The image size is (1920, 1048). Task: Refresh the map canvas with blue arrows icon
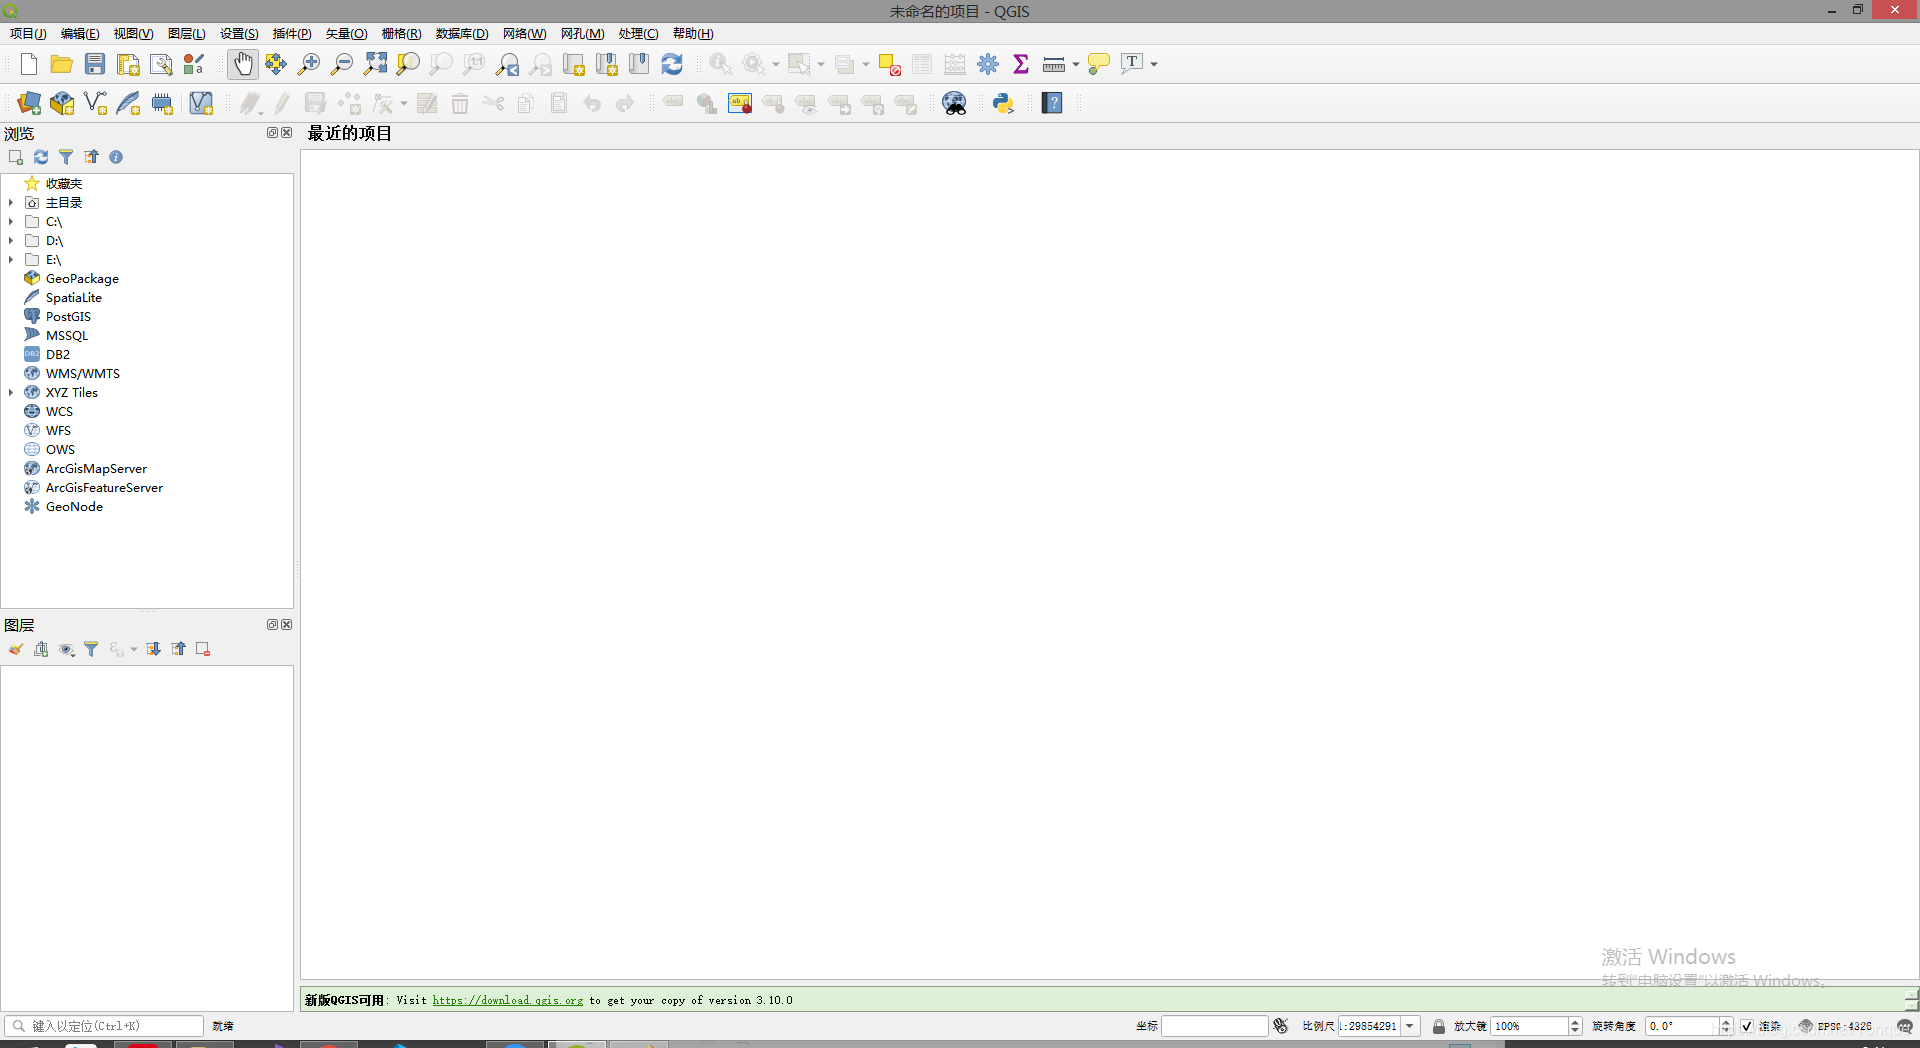pyautogui.click(x=672, y=64)
